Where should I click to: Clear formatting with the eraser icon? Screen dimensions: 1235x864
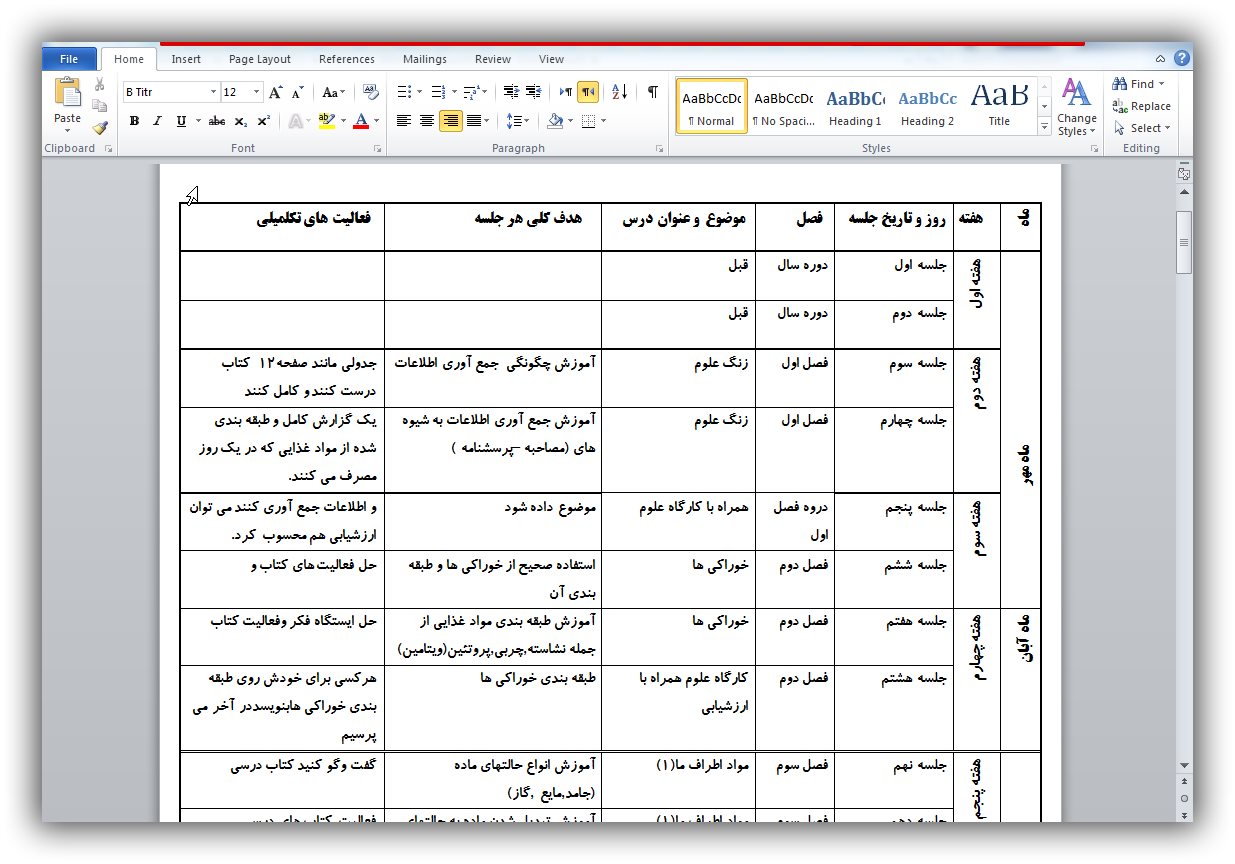(x=370, y=92)
